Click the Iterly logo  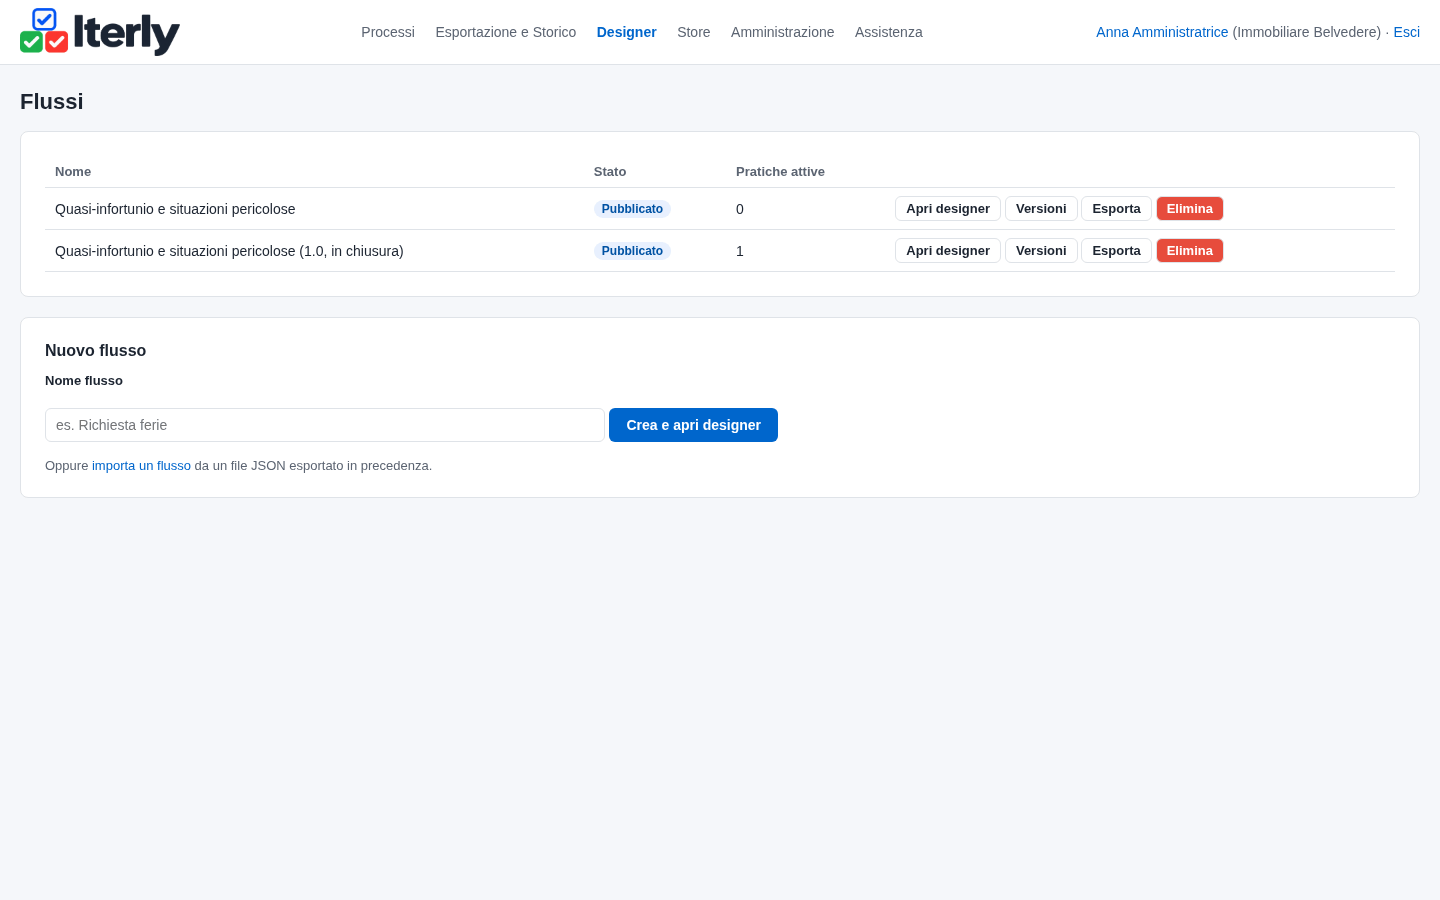pyautogui.click(x=100, y=32)
